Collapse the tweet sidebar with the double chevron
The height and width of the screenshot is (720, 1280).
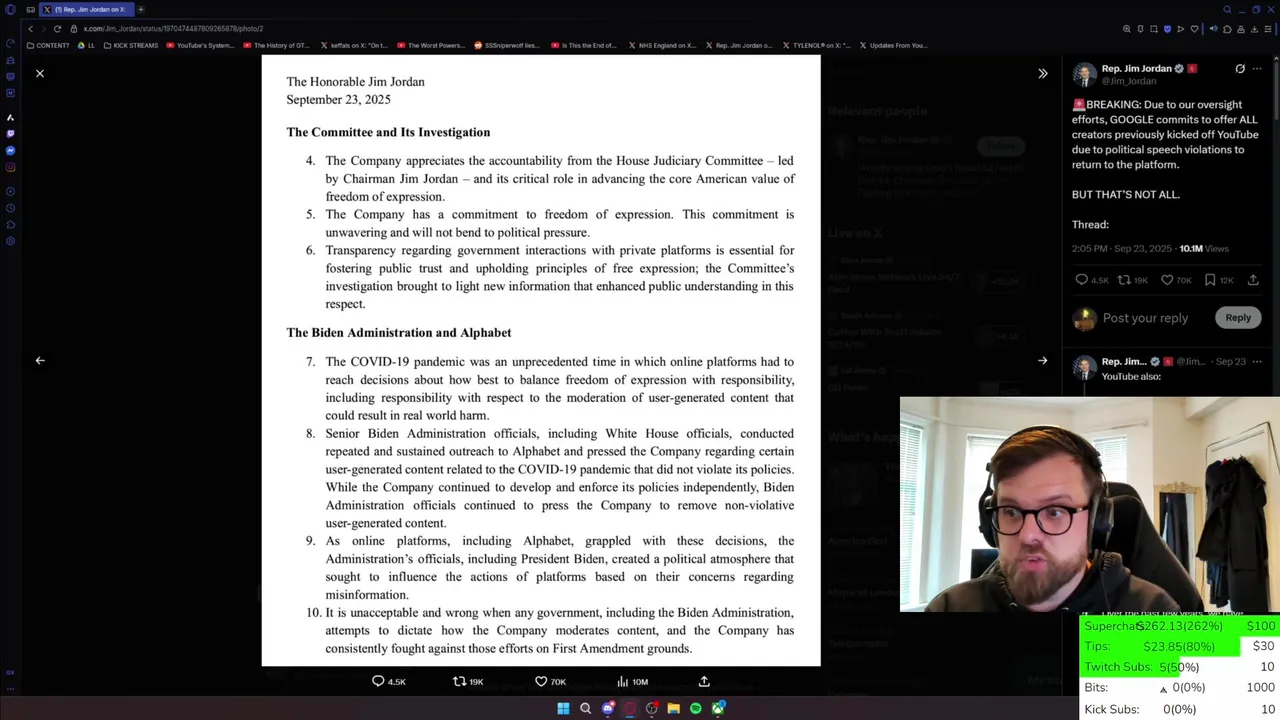tap(1042, 74)
